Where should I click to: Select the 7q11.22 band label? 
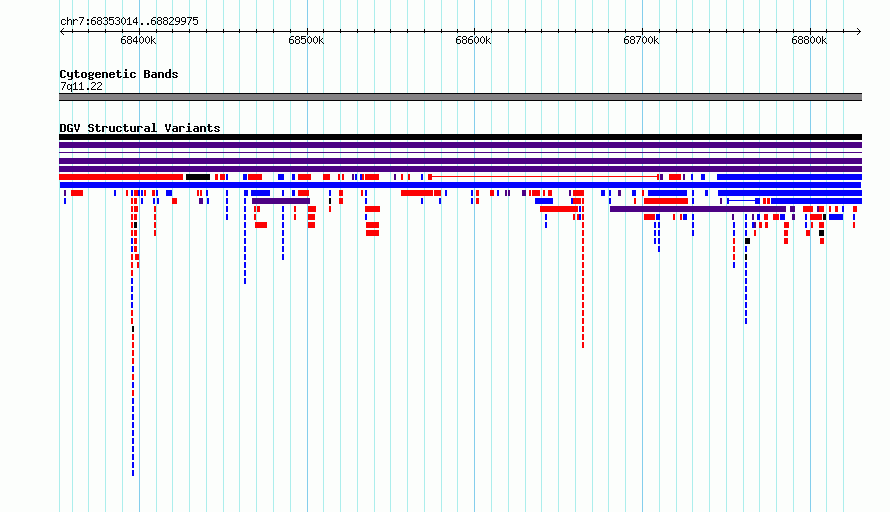coord(81,86)
